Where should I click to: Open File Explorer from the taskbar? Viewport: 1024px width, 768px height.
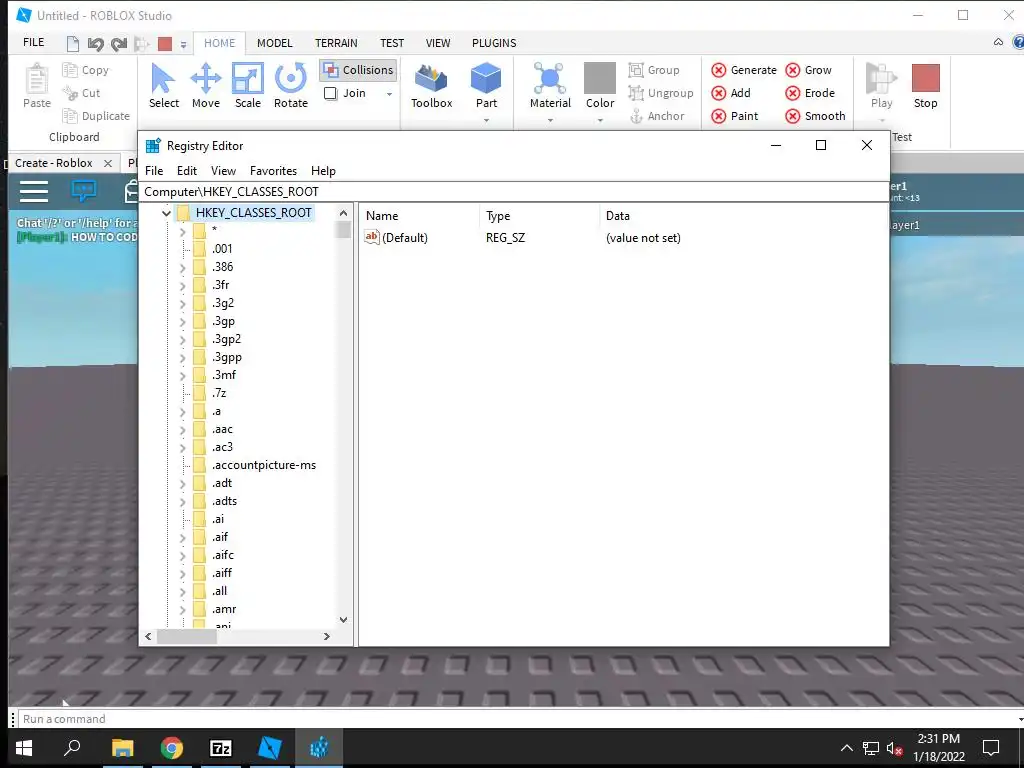(x=122, y=748)
